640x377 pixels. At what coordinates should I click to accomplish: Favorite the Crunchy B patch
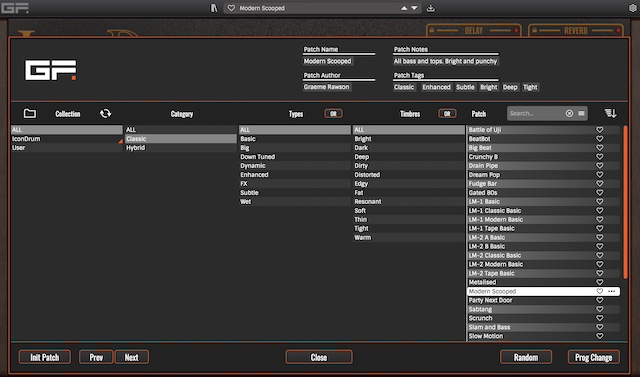pyautogui.click(x=600, y=157)
